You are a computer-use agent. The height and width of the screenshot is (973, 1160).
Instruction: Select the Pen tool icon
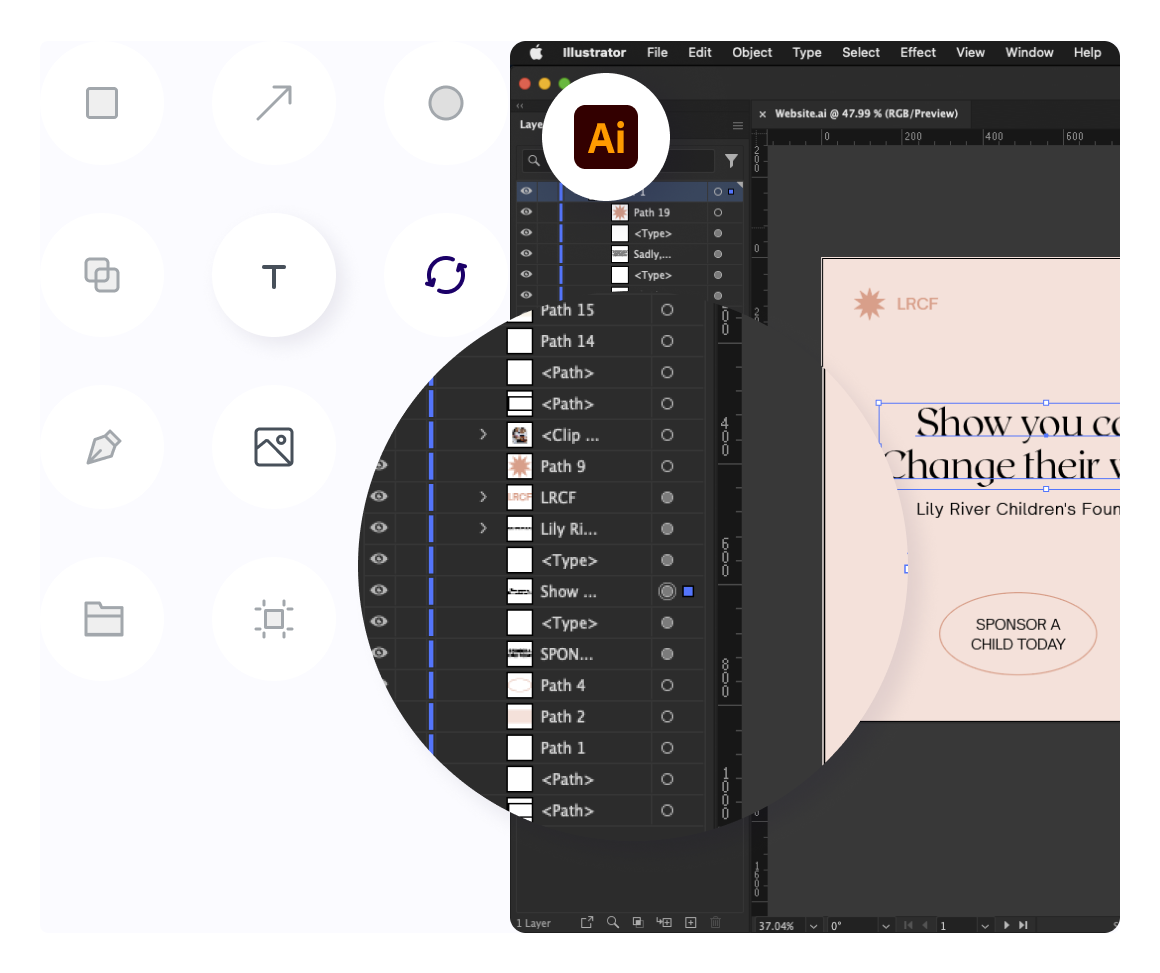(102, 447)
